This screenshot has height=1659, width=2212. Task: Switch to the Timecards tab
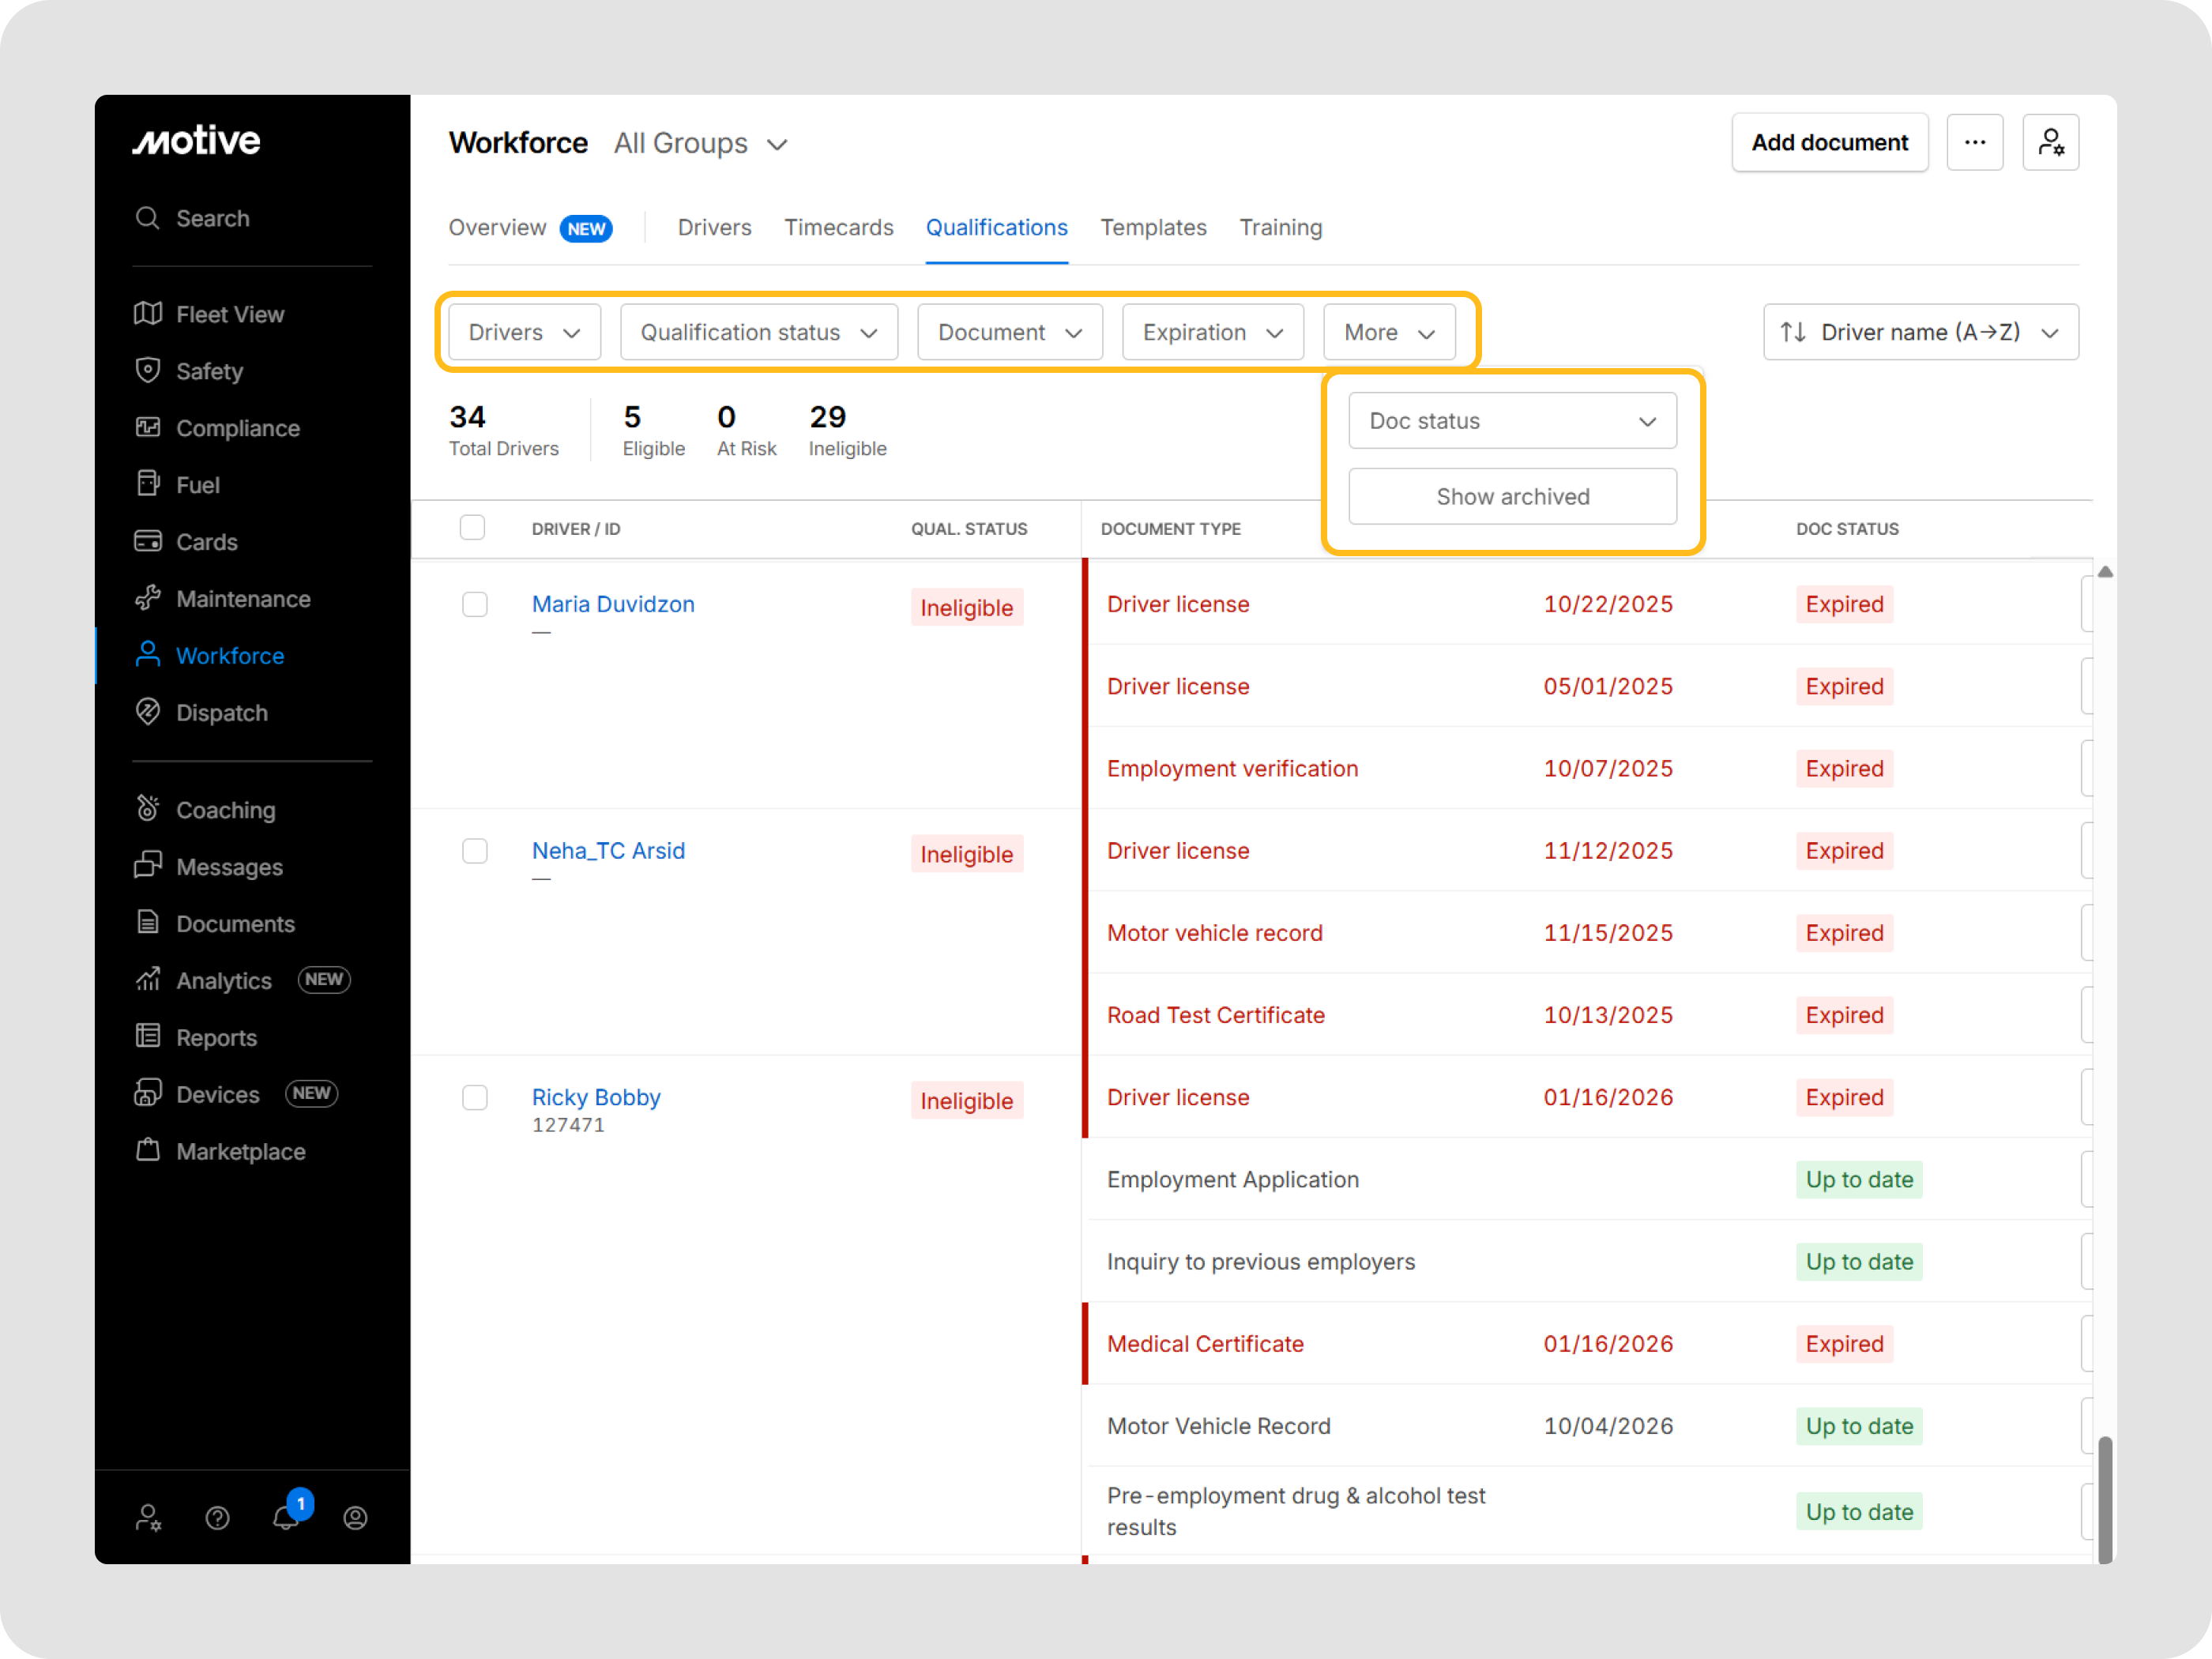click(x=838, y=228)
